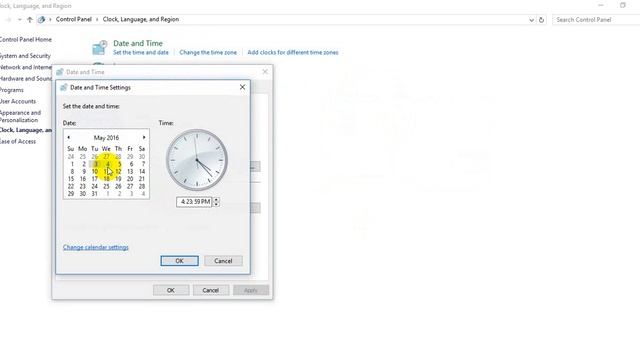This screenshot has width=640, height=360.
Task: Open Programs category in sidebar
Action: (x=12, y=90)
